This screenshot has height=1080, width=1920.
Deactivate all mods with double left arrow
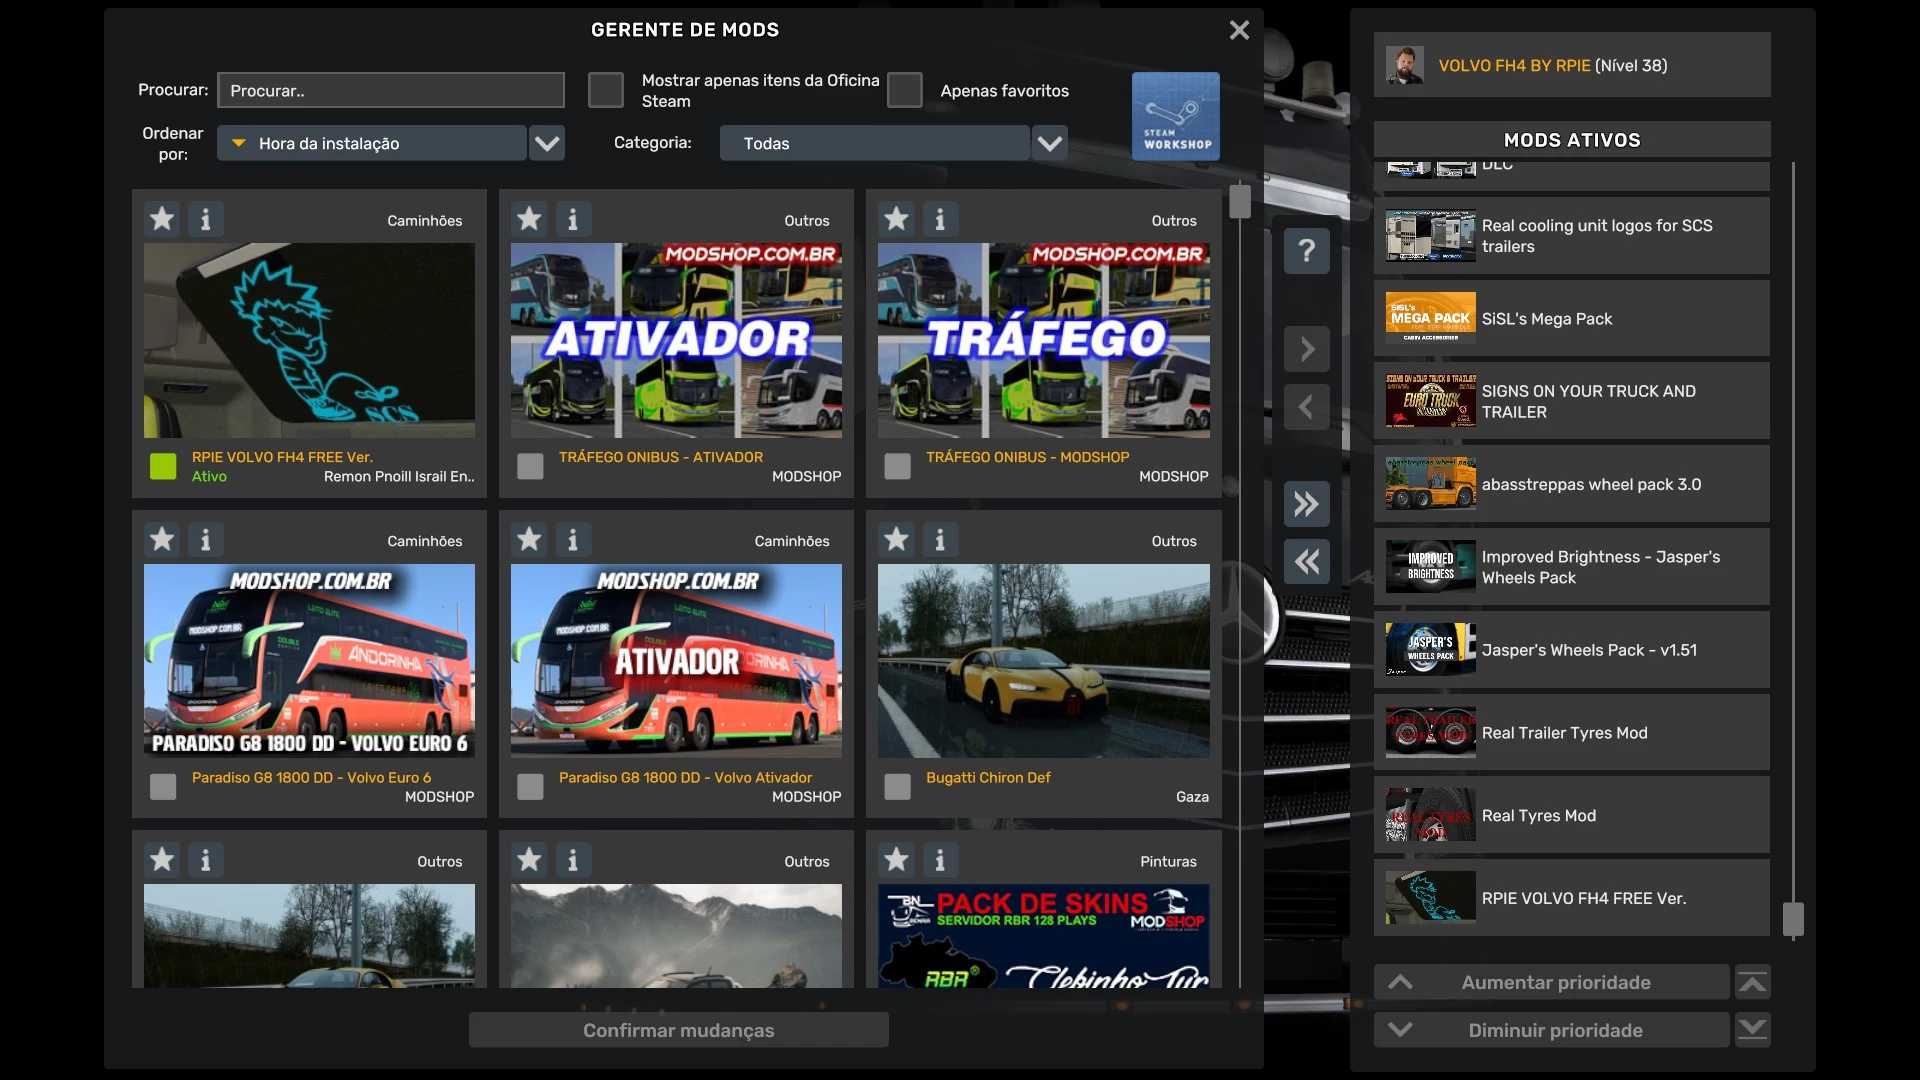pyautogui.click(x=1307, y=561)
